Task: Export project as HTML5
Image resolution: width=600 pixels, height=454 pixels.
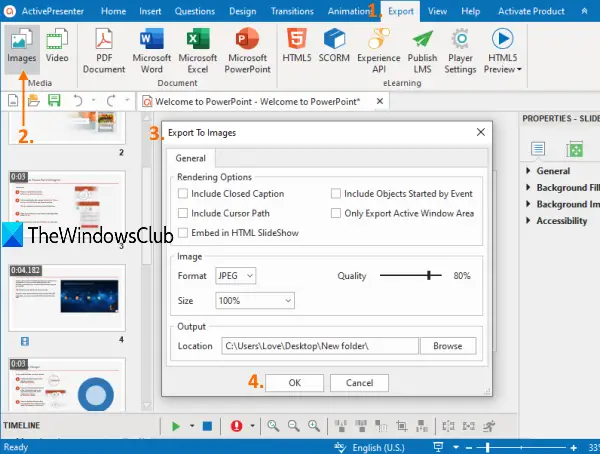Action: point(297,46)
